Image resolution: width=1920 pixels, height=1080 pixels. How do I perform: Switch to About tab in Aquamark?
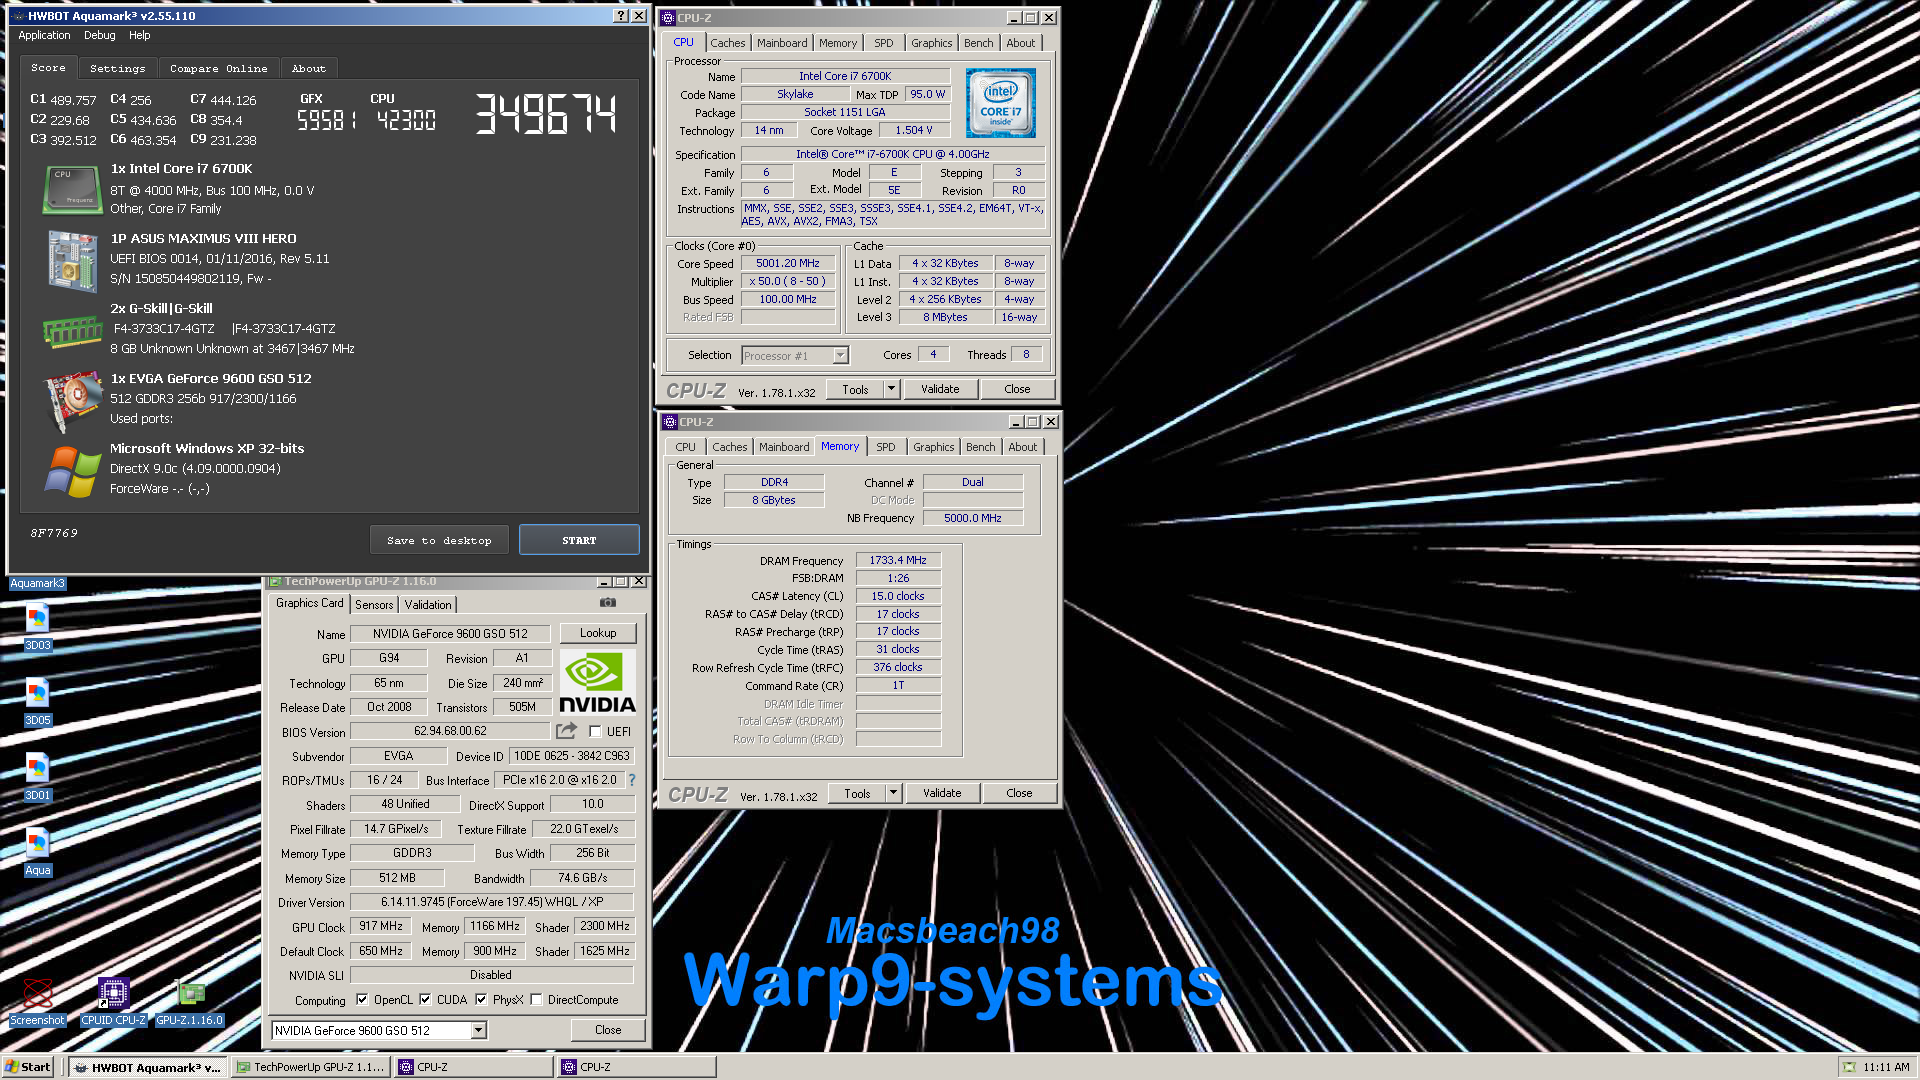click(x=308, y=68)
